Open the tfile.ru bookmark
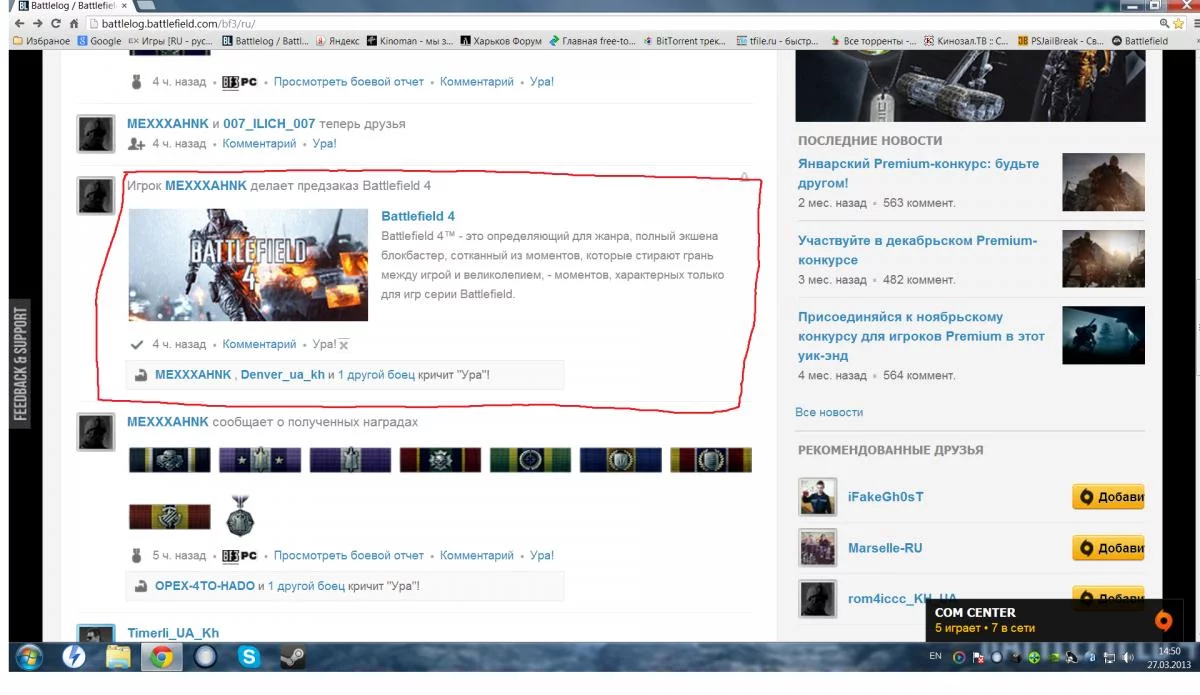 776,41
